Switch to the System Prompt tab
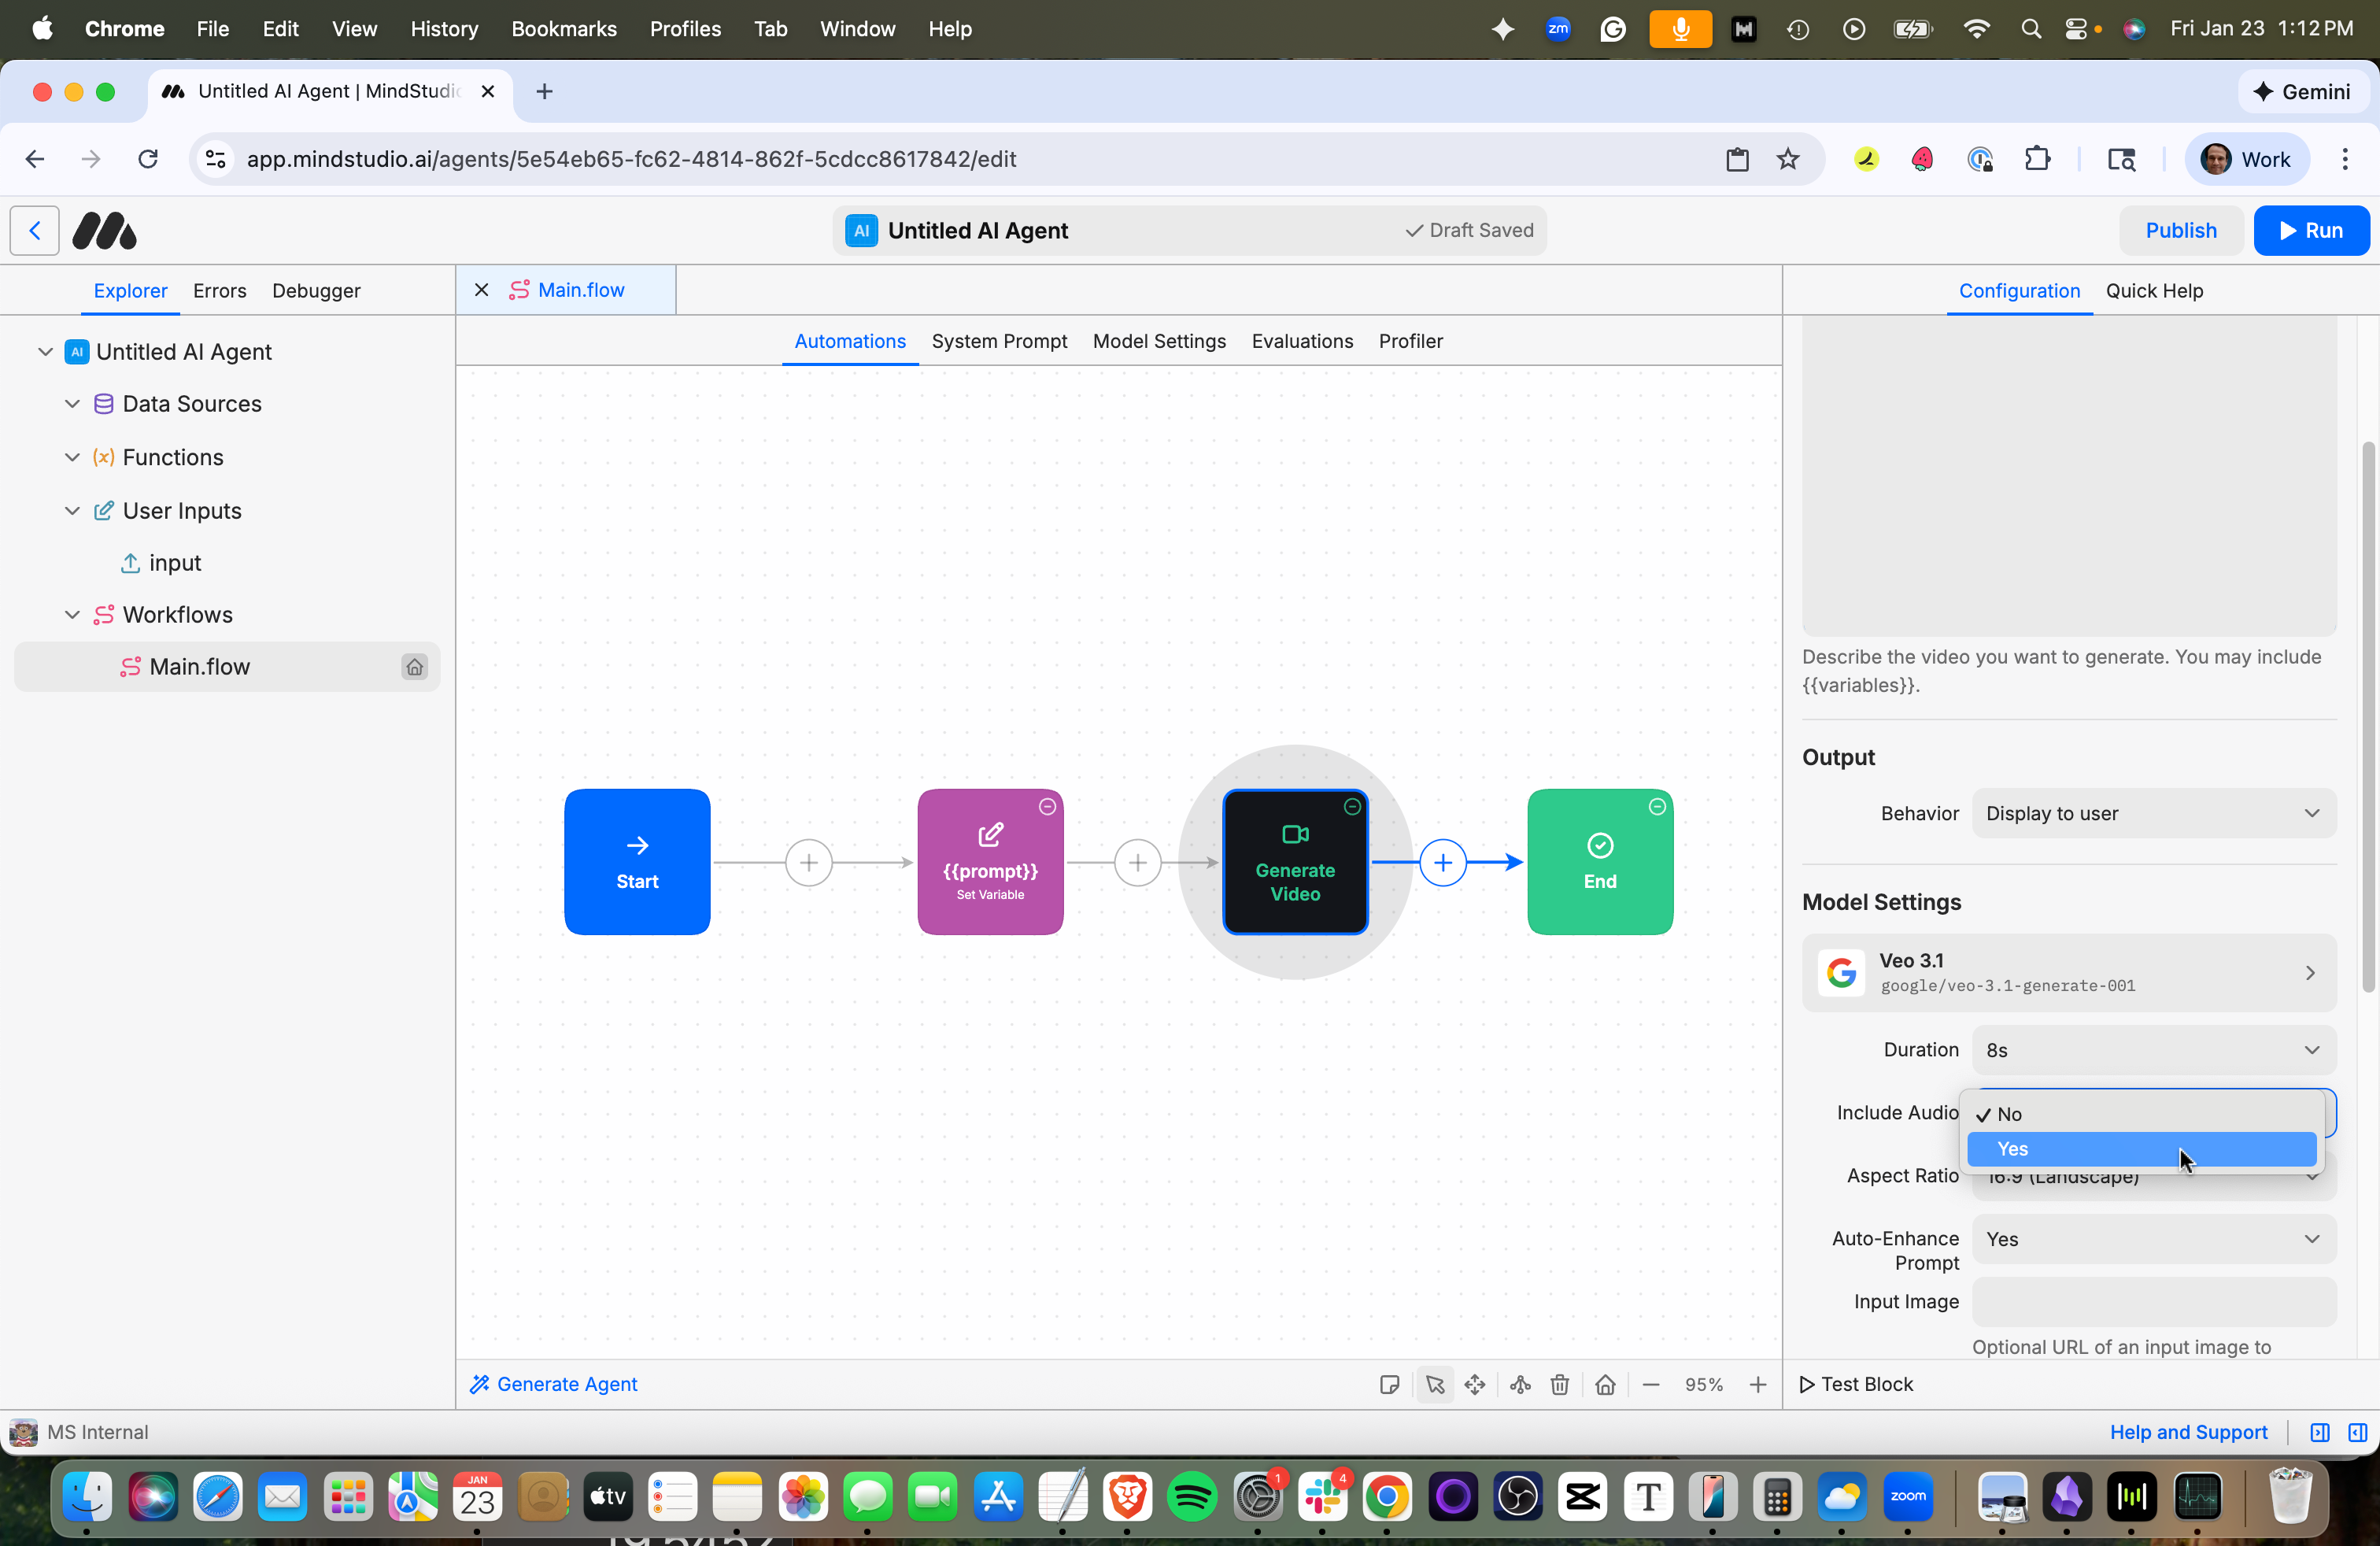This screenshot has width=2380, height=1546. 999,340
